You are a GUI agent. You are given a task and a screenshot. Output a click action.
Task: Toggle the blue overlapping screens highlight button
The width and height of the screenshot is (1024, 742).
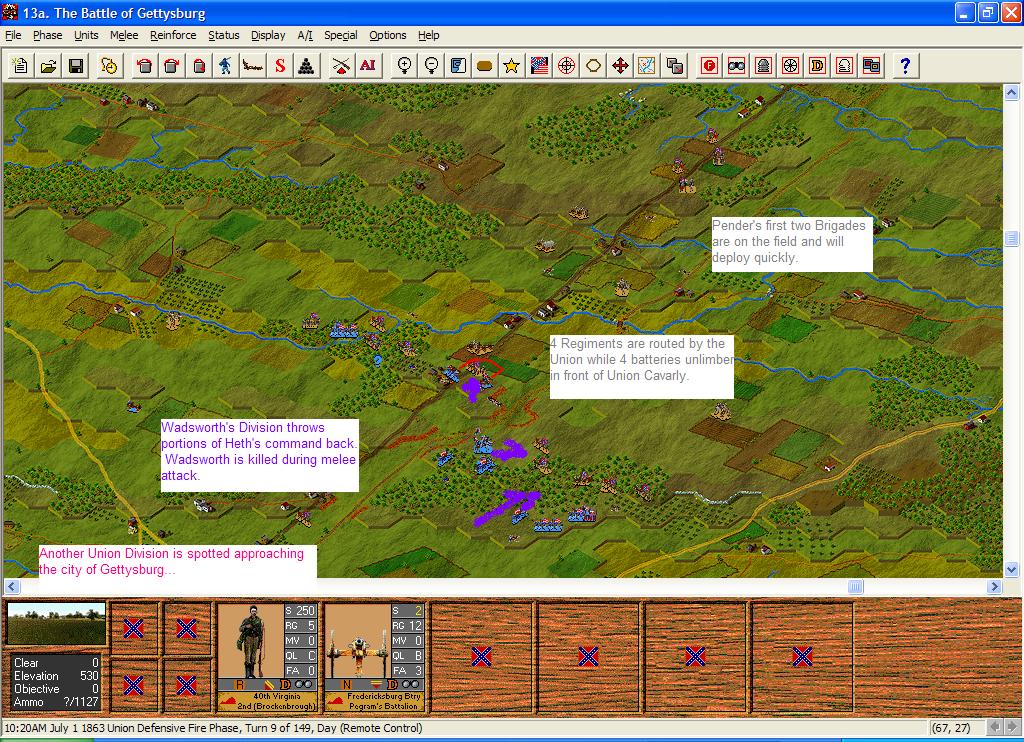871,65
